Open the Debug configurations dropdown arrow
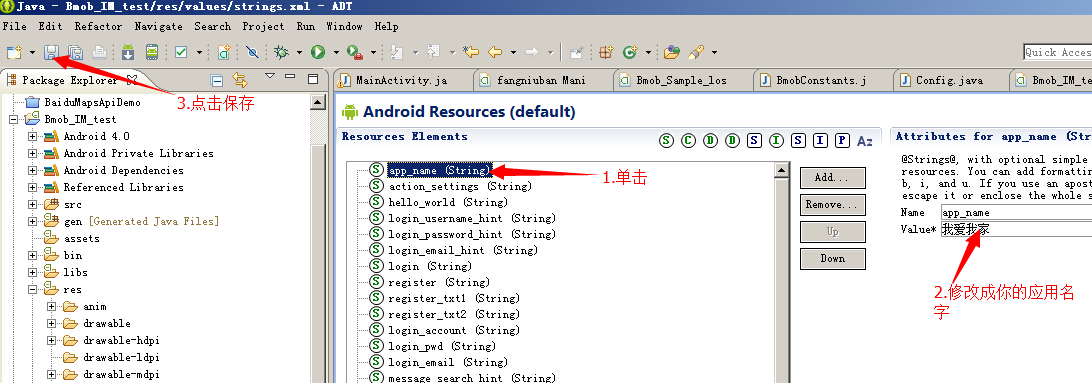 point(299,53)
